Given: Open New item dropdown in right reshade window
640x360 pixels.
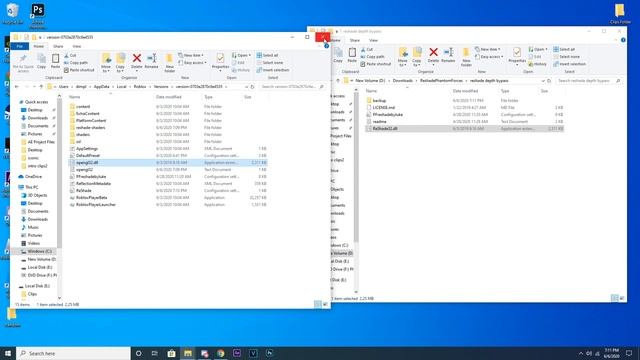Looking at the screenshot, I should click(x=488, y=49).
